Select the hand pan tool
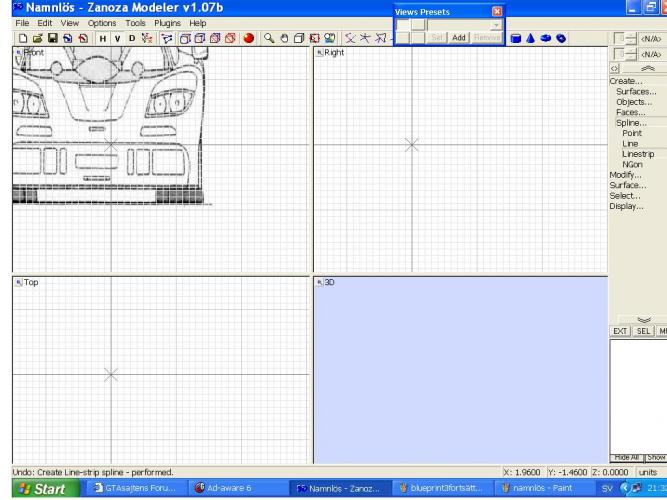 tap(285, 38)
